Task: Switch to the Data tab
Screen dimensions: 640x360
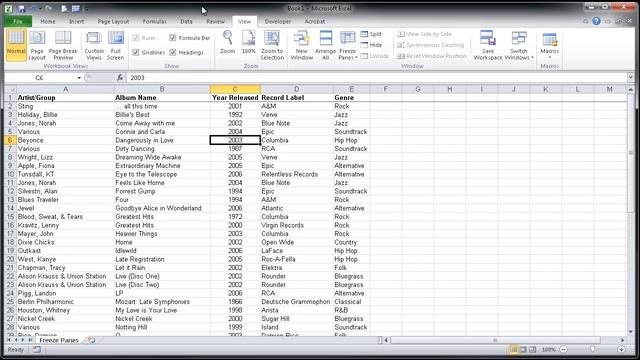Action: pos(186,21)
